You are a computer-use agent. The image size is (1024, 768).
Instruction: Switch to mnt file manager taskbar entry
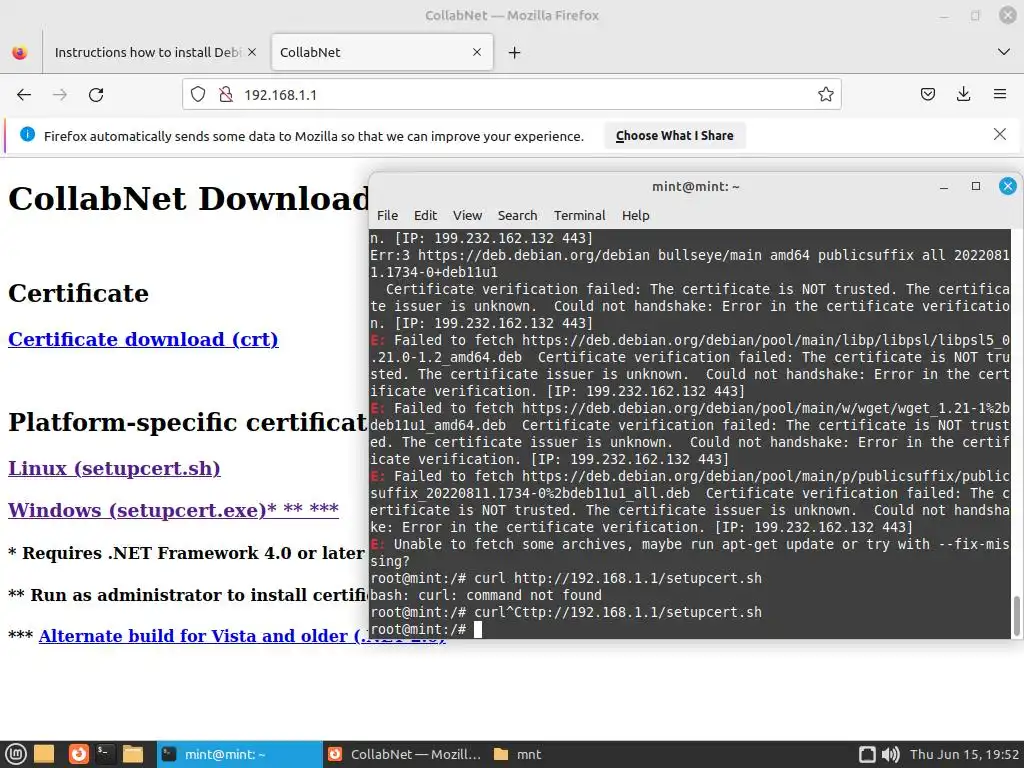[518, 754]
